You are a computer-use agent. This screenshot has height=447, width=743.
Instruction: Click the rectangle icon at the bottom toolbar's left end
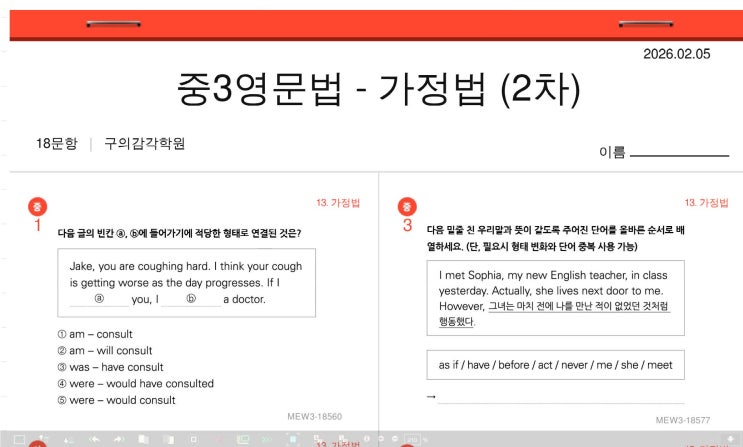pyautogui.click(x=18, y=439)
